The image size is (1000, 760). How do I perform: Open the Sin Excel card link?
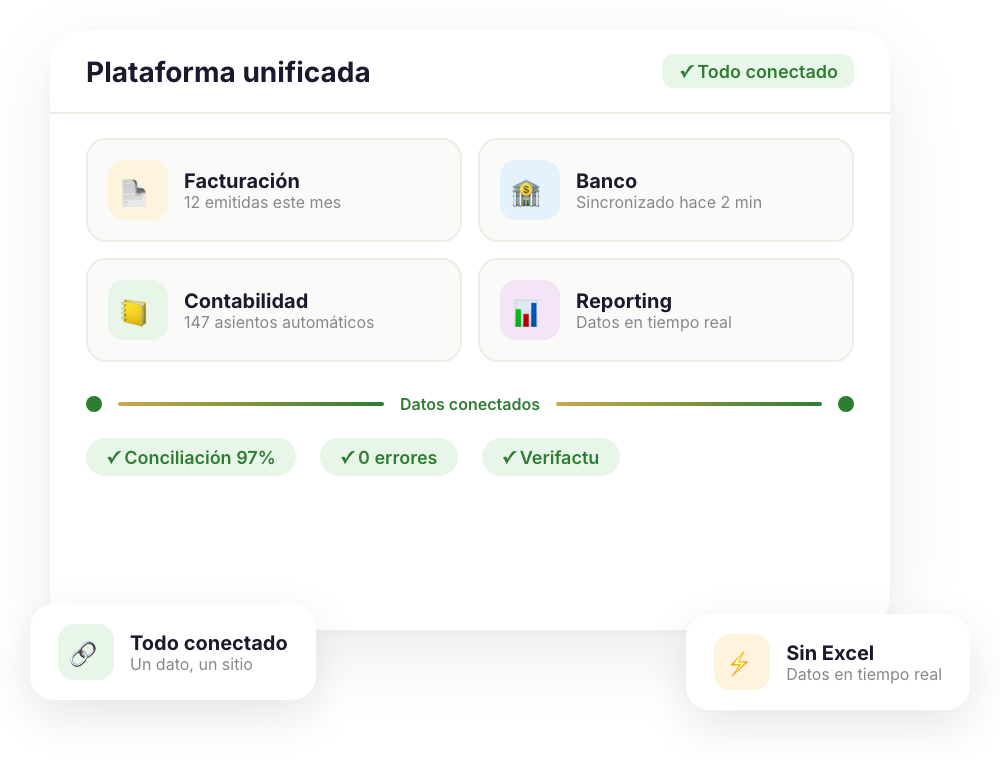[829, 662]
